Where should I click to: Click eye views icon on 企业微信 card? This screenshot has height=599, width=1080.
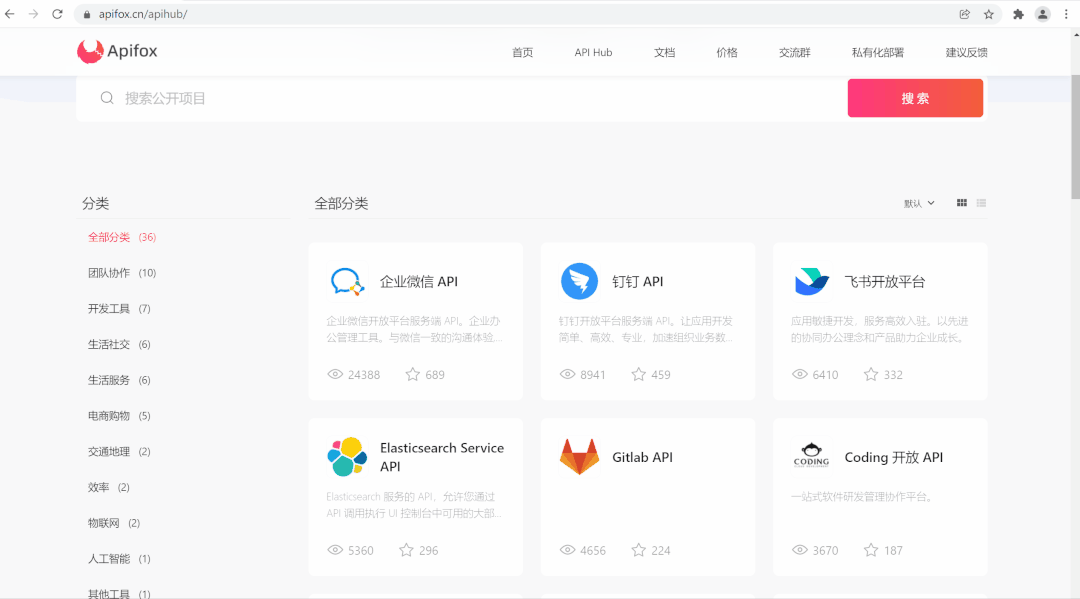335,375
